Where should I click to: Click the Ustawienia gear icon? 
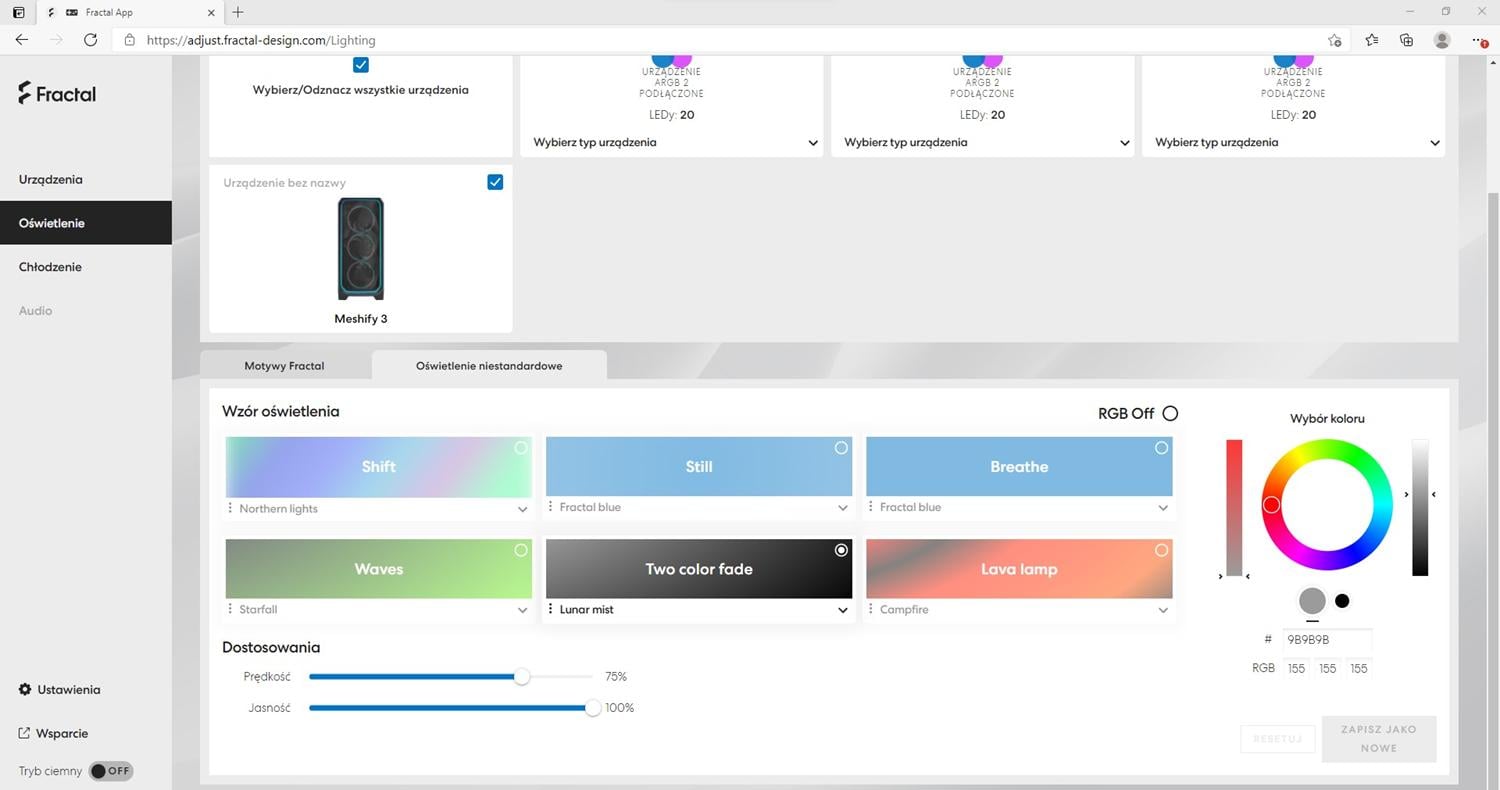(25, 690)
